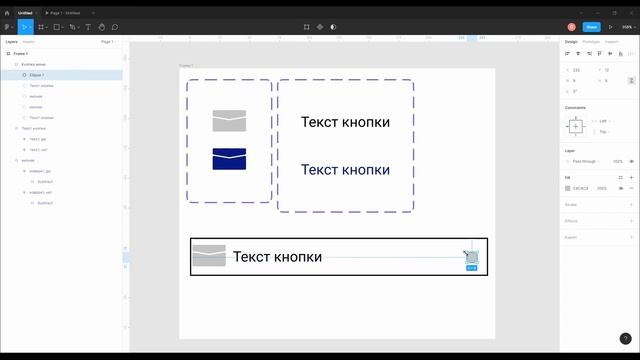Select the Move tool
The width and height of the screenshot is (640, 360).
pyautogui.click(x=24, y=27)
